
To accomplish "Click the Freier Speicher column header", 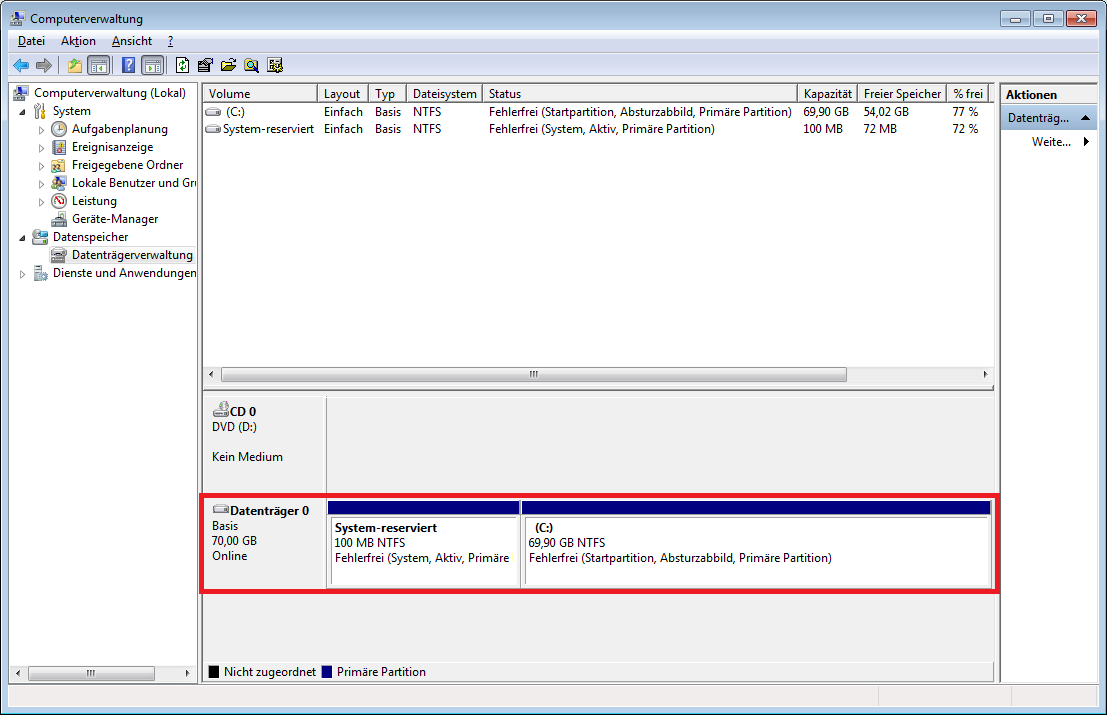I will point(902,94).
